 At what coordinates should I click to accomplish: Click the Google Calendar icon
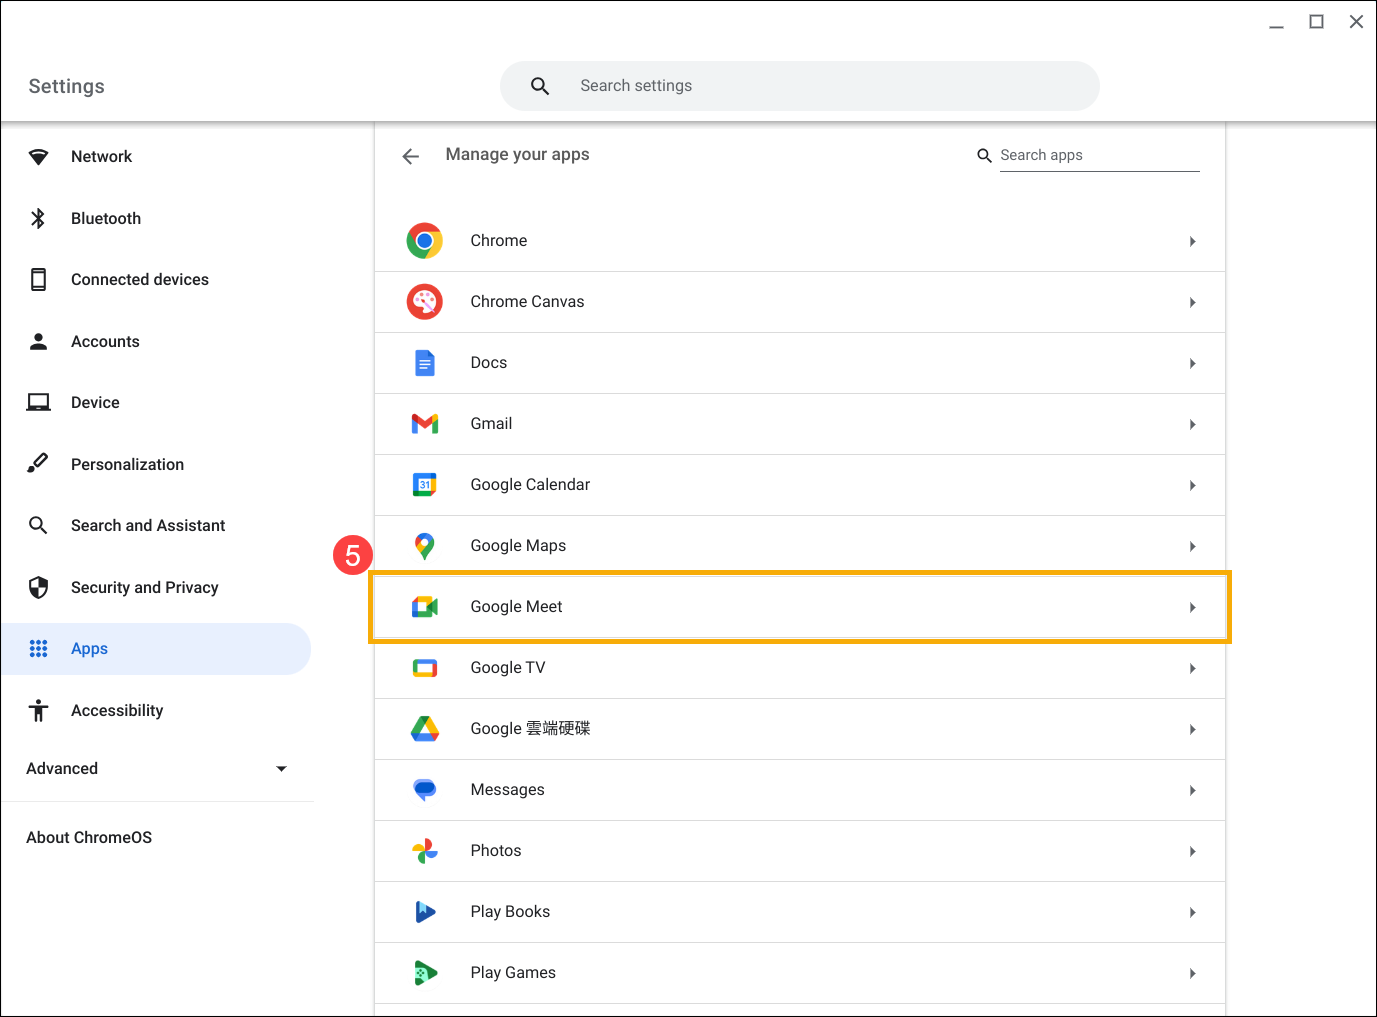425,485
